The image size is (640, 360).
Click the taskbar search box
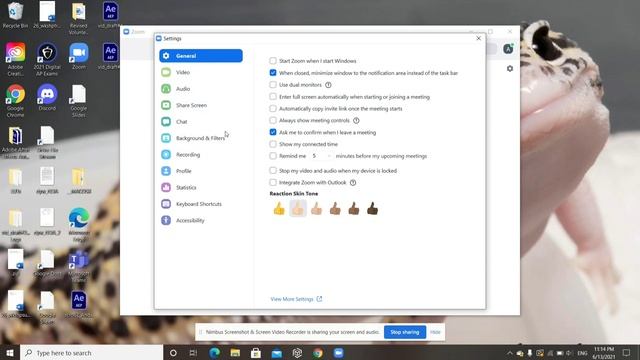91,353
